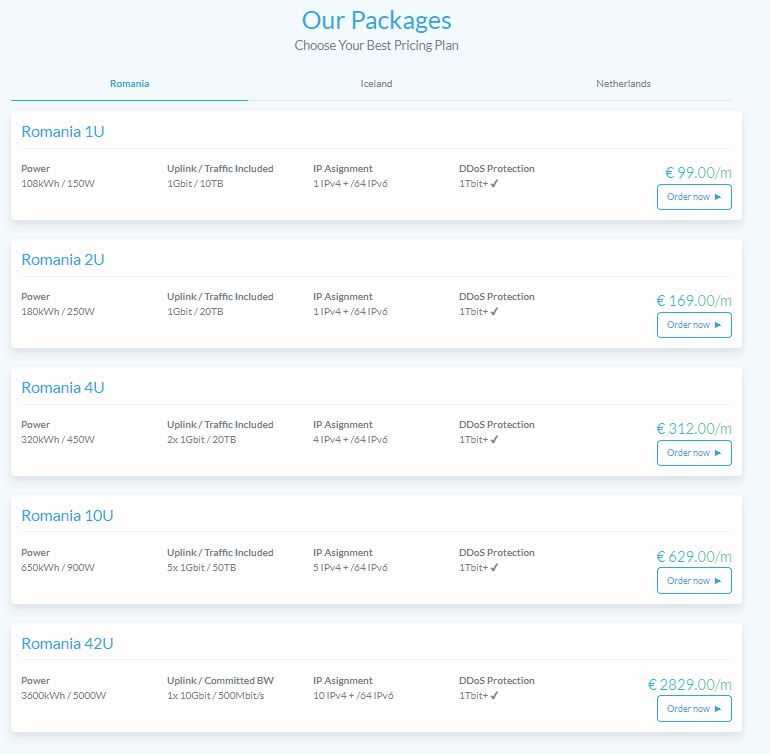Open the Romania 10U title
Image resolution: width=770 pixels, height=754 pixels.
(x=67, y=516)
